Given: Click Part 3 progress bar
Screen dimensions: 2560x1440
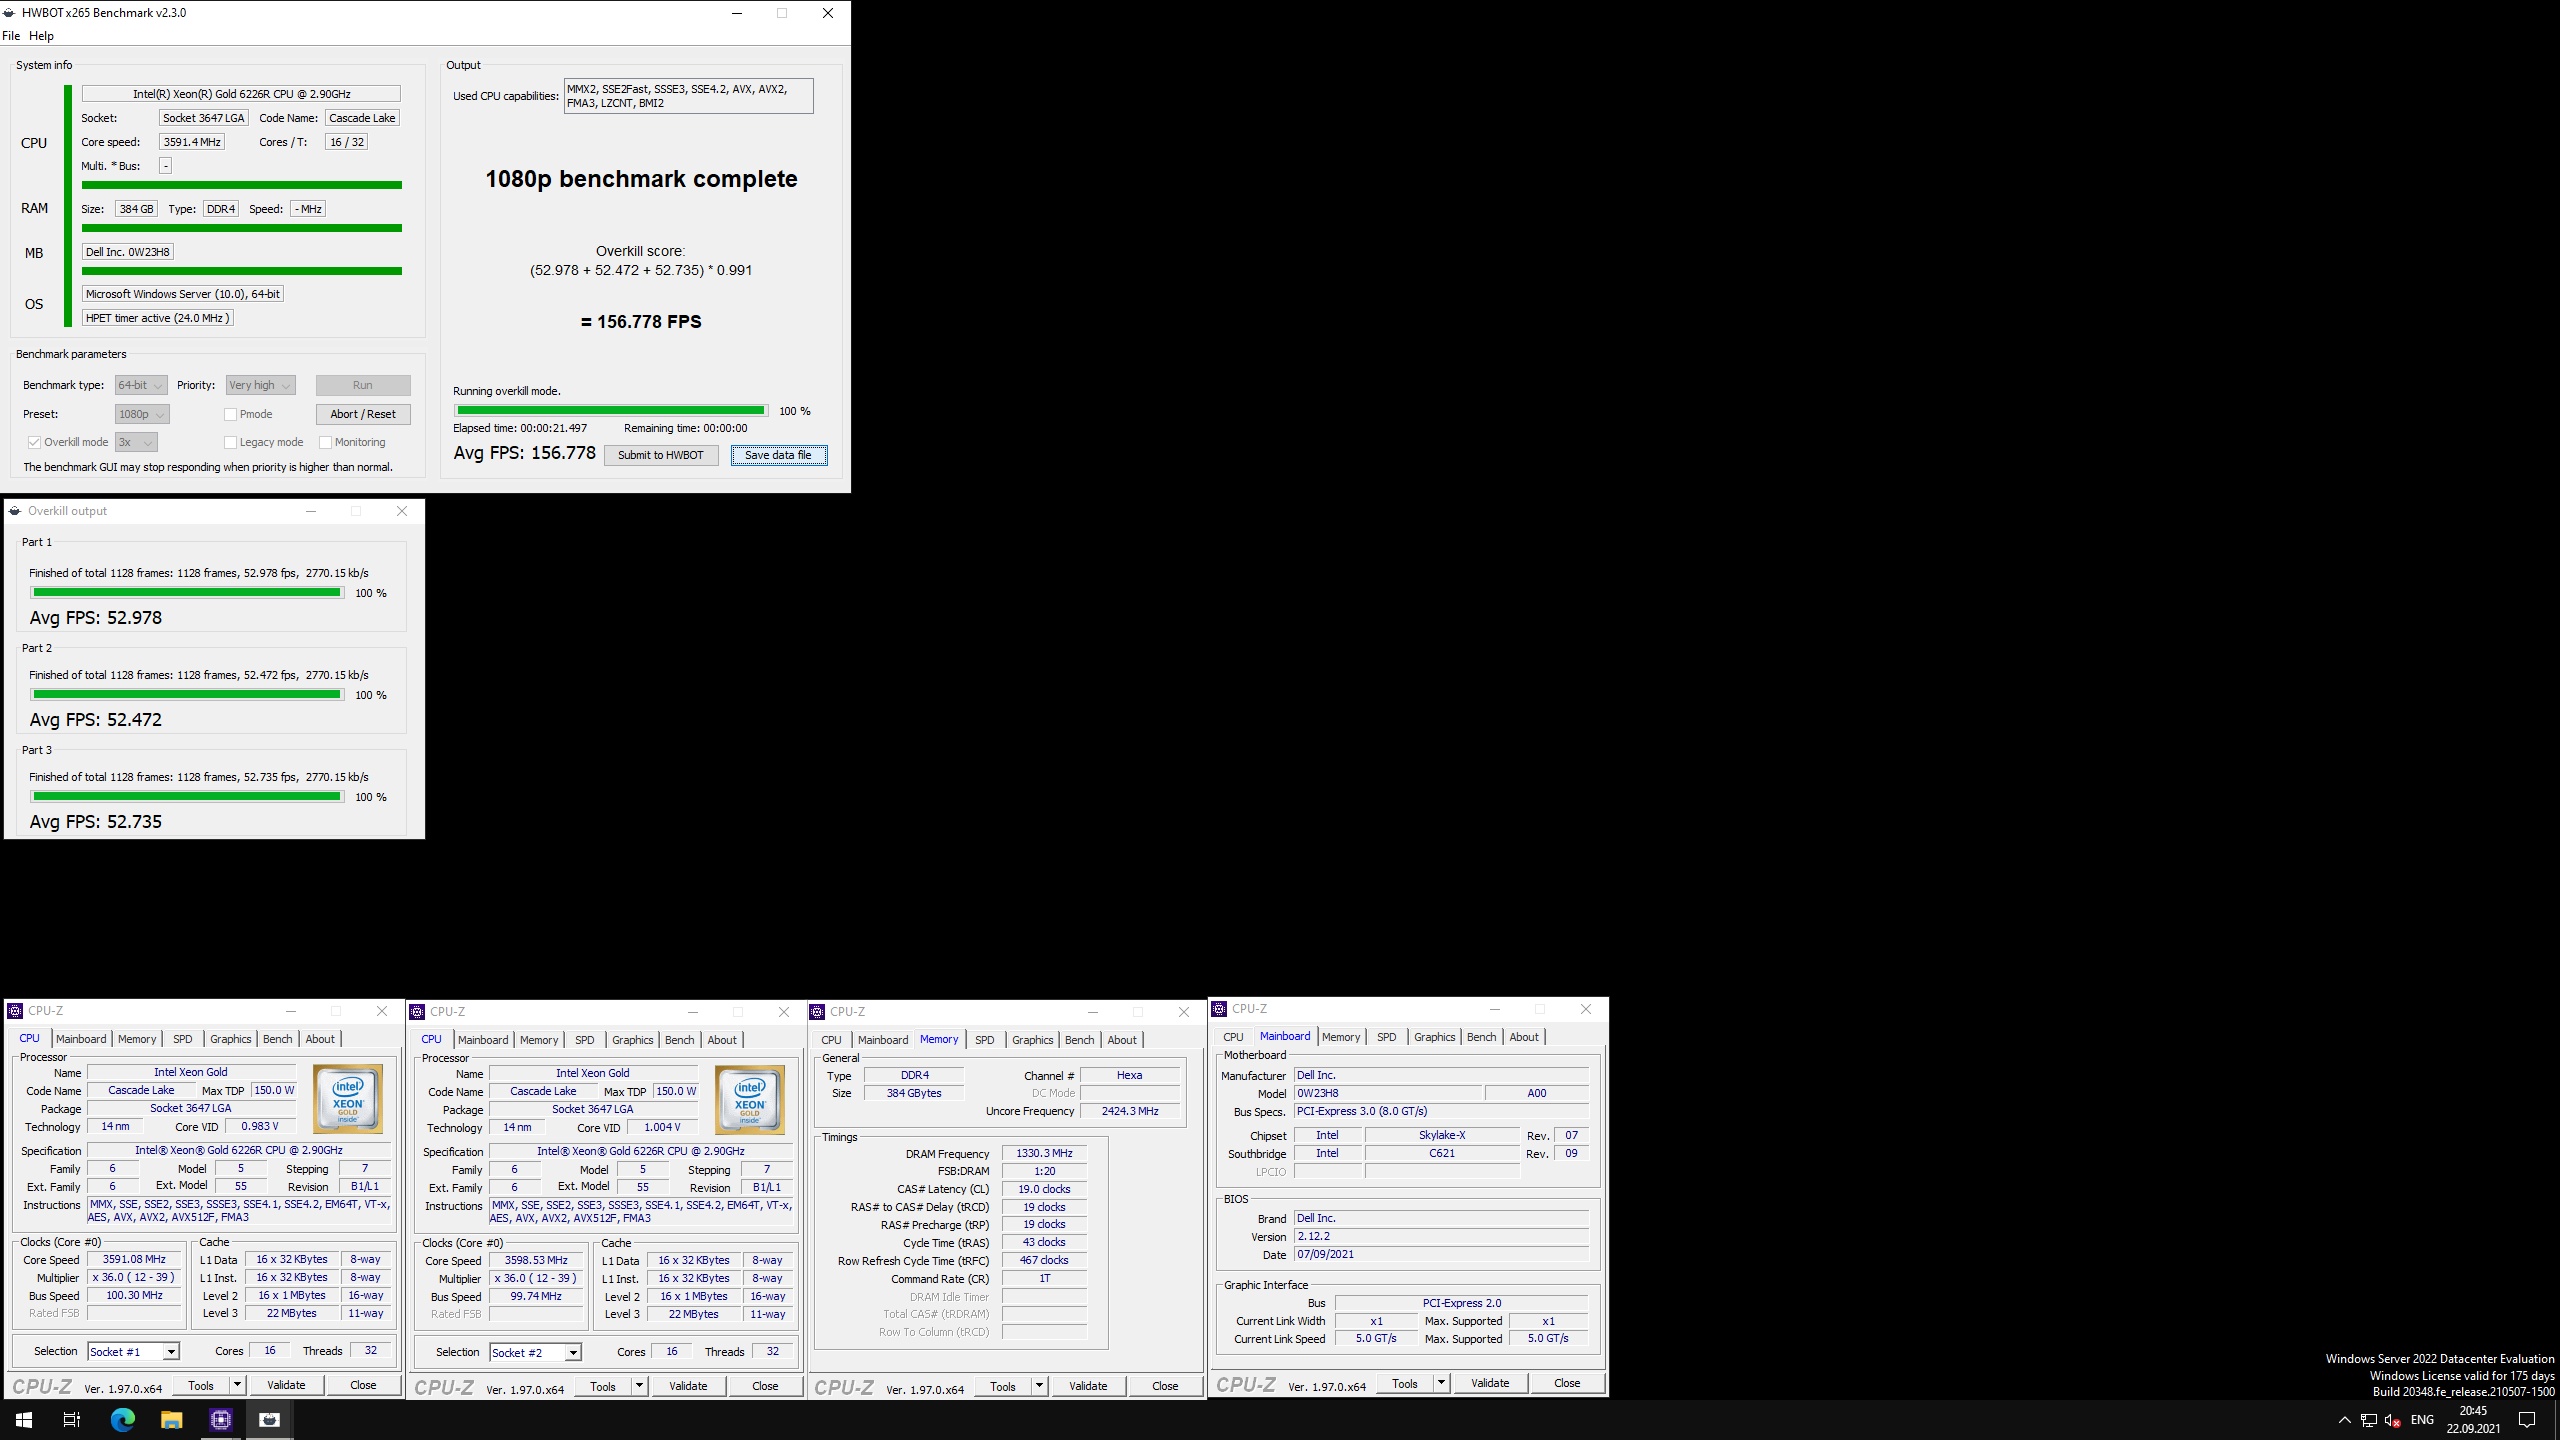Looking at the screenshot, I should (187, 796).
